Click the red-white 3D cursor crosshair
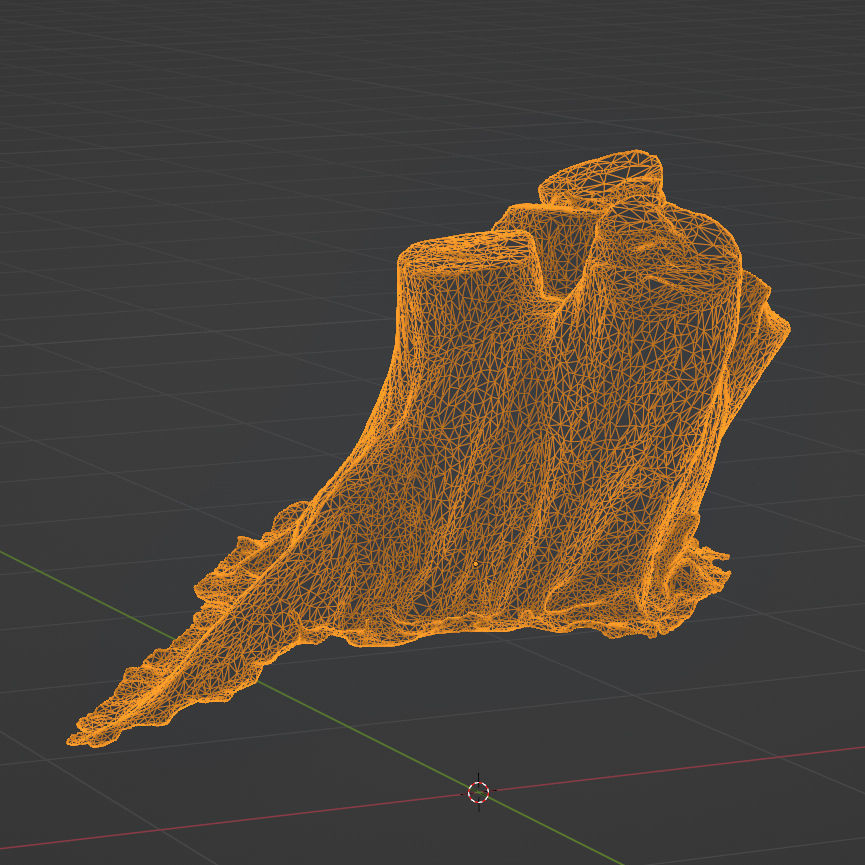Screen dimensions: 865x865 point(478,792)
